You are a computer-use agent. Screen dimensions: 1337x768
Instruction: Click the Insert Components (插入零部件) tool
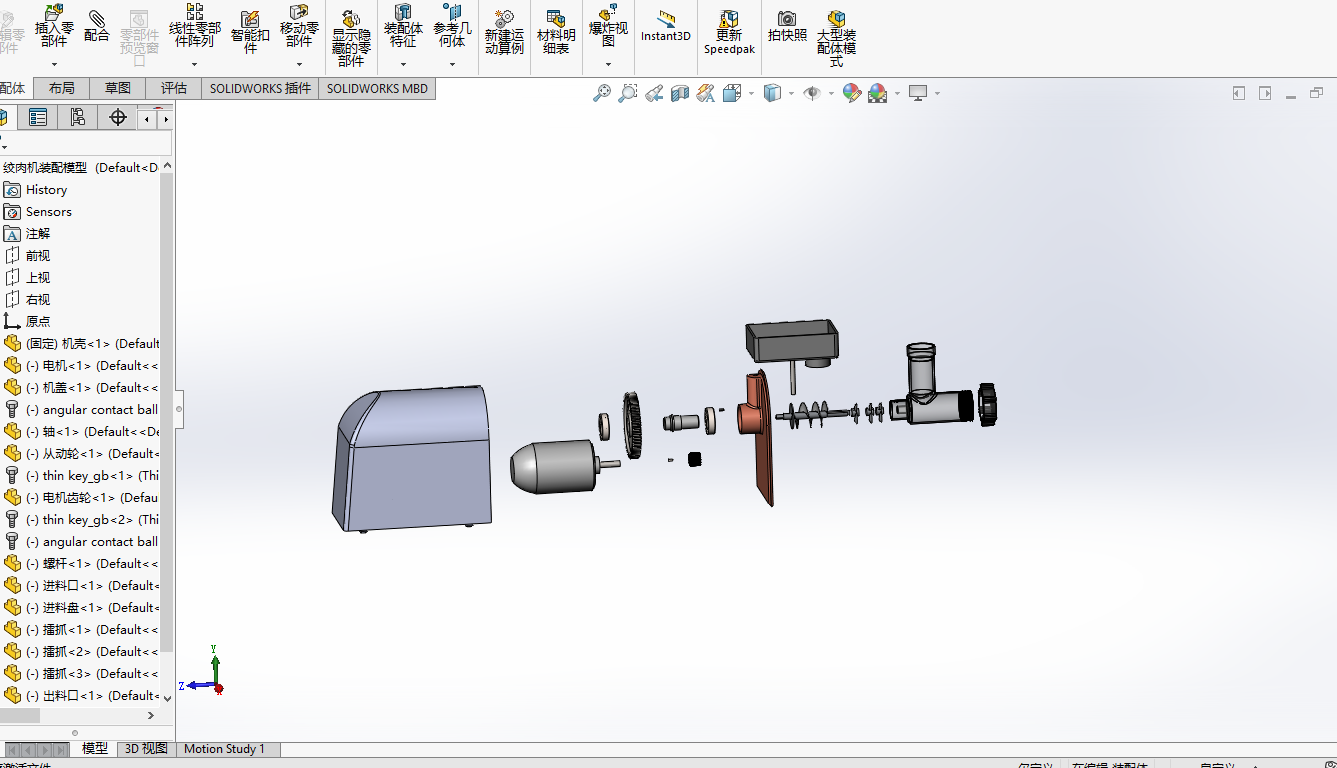pos(54,26)
